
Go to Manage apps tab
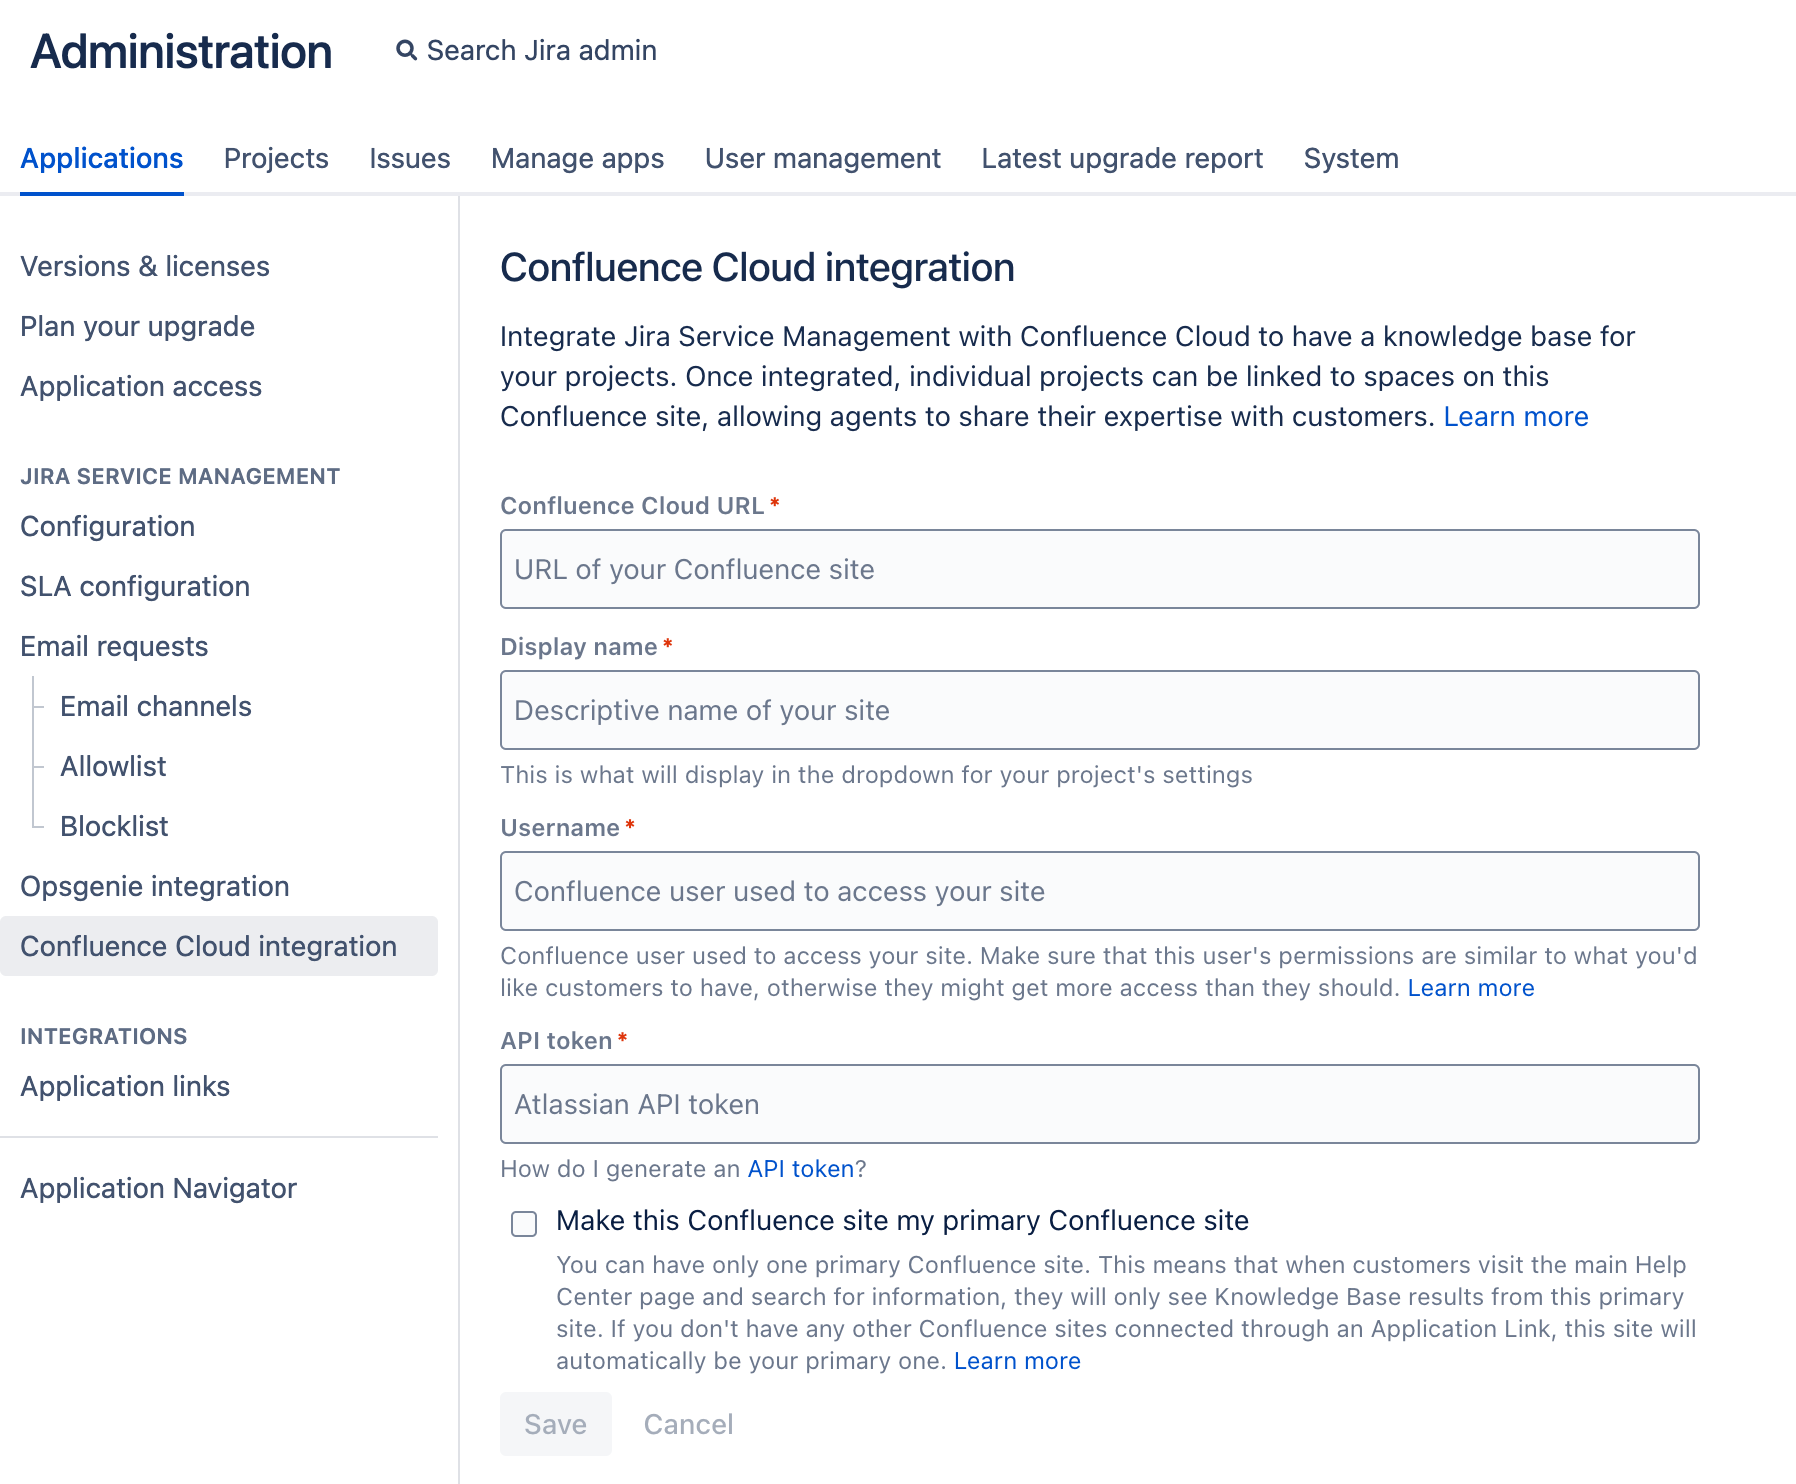click(577, 159)
